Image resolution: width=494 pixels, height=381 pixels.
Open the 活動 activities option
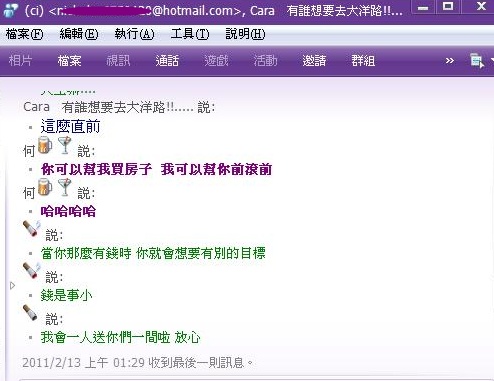(265, 61)
